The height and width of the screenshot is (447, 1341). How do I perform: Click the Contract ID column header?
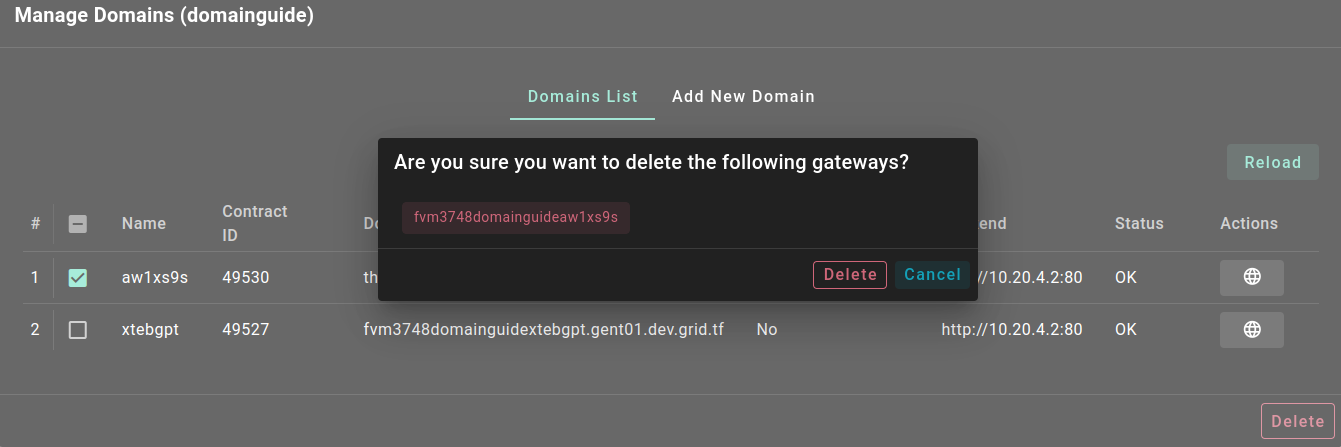[x=254, y=223]
